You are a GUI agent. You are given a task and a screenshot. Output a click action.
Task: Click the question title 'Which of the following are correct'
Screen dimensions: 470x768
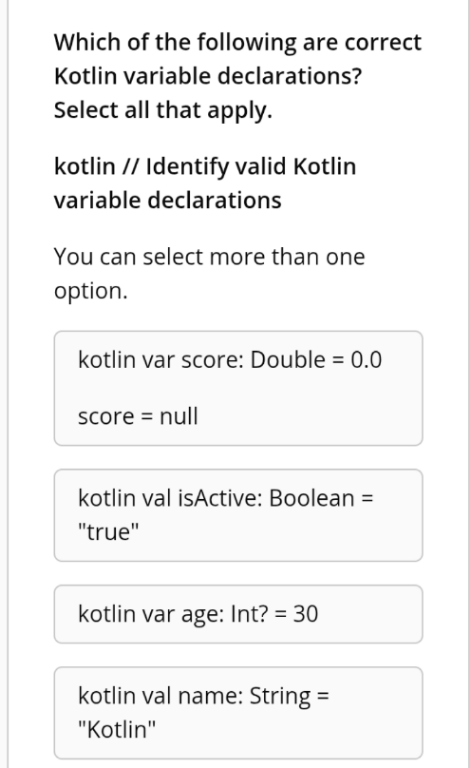point(237,42)
